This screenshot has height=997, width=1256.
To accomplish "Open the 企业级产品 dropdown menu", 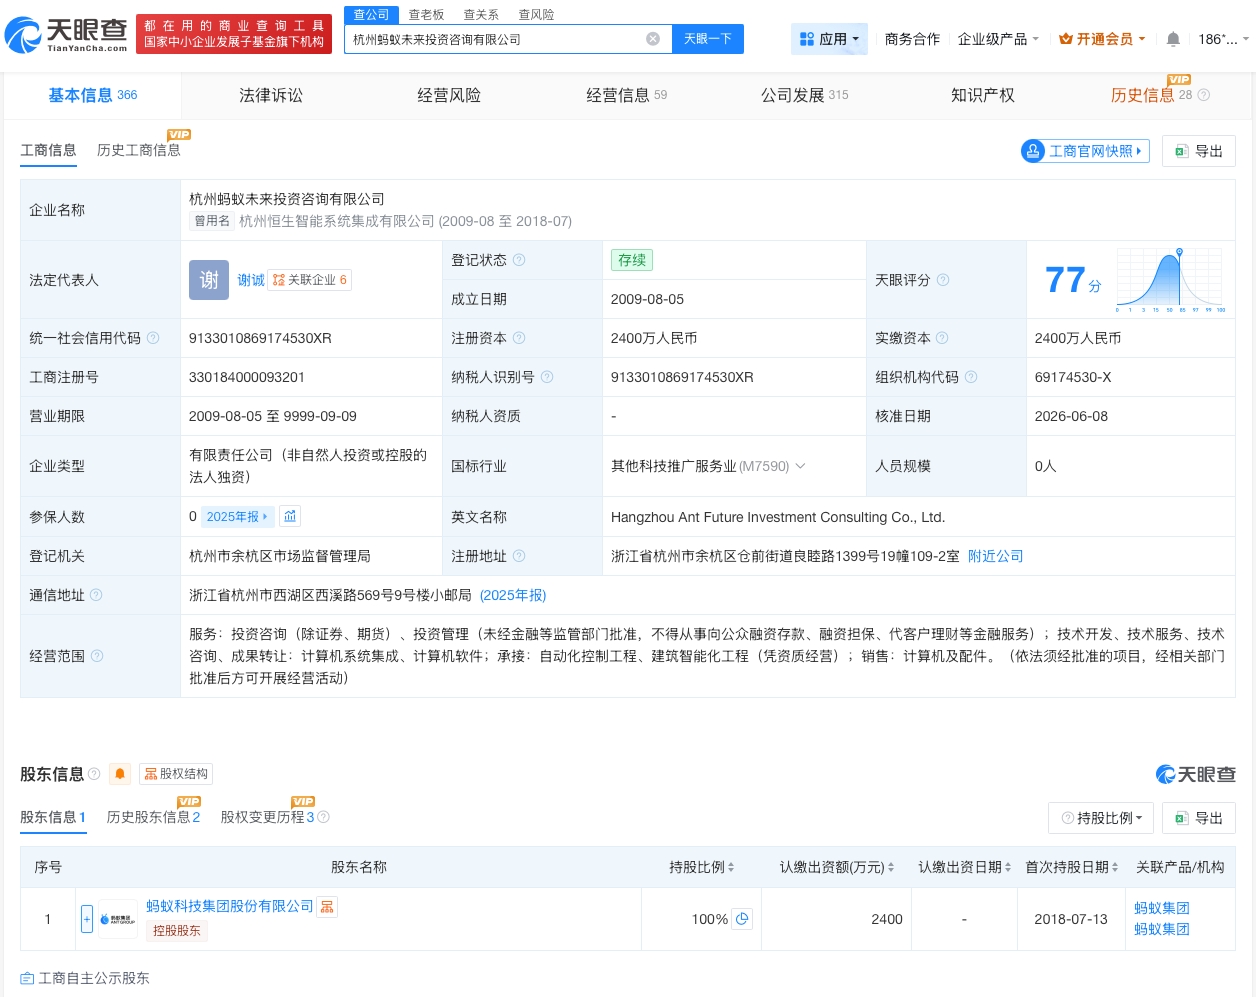I will (x=998, y=39).
